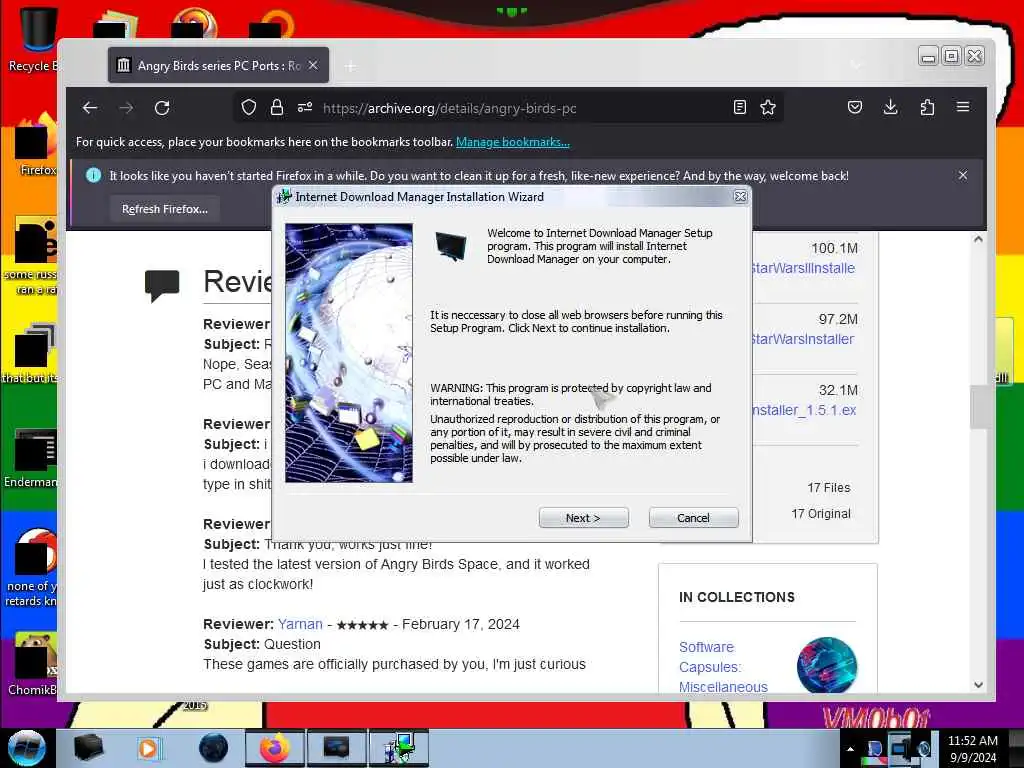The height and width of the screenshot is (768, 1024).
Task: Open the Software Capsules: Miscellaneous collection link
Action: [x=724, y=667]
